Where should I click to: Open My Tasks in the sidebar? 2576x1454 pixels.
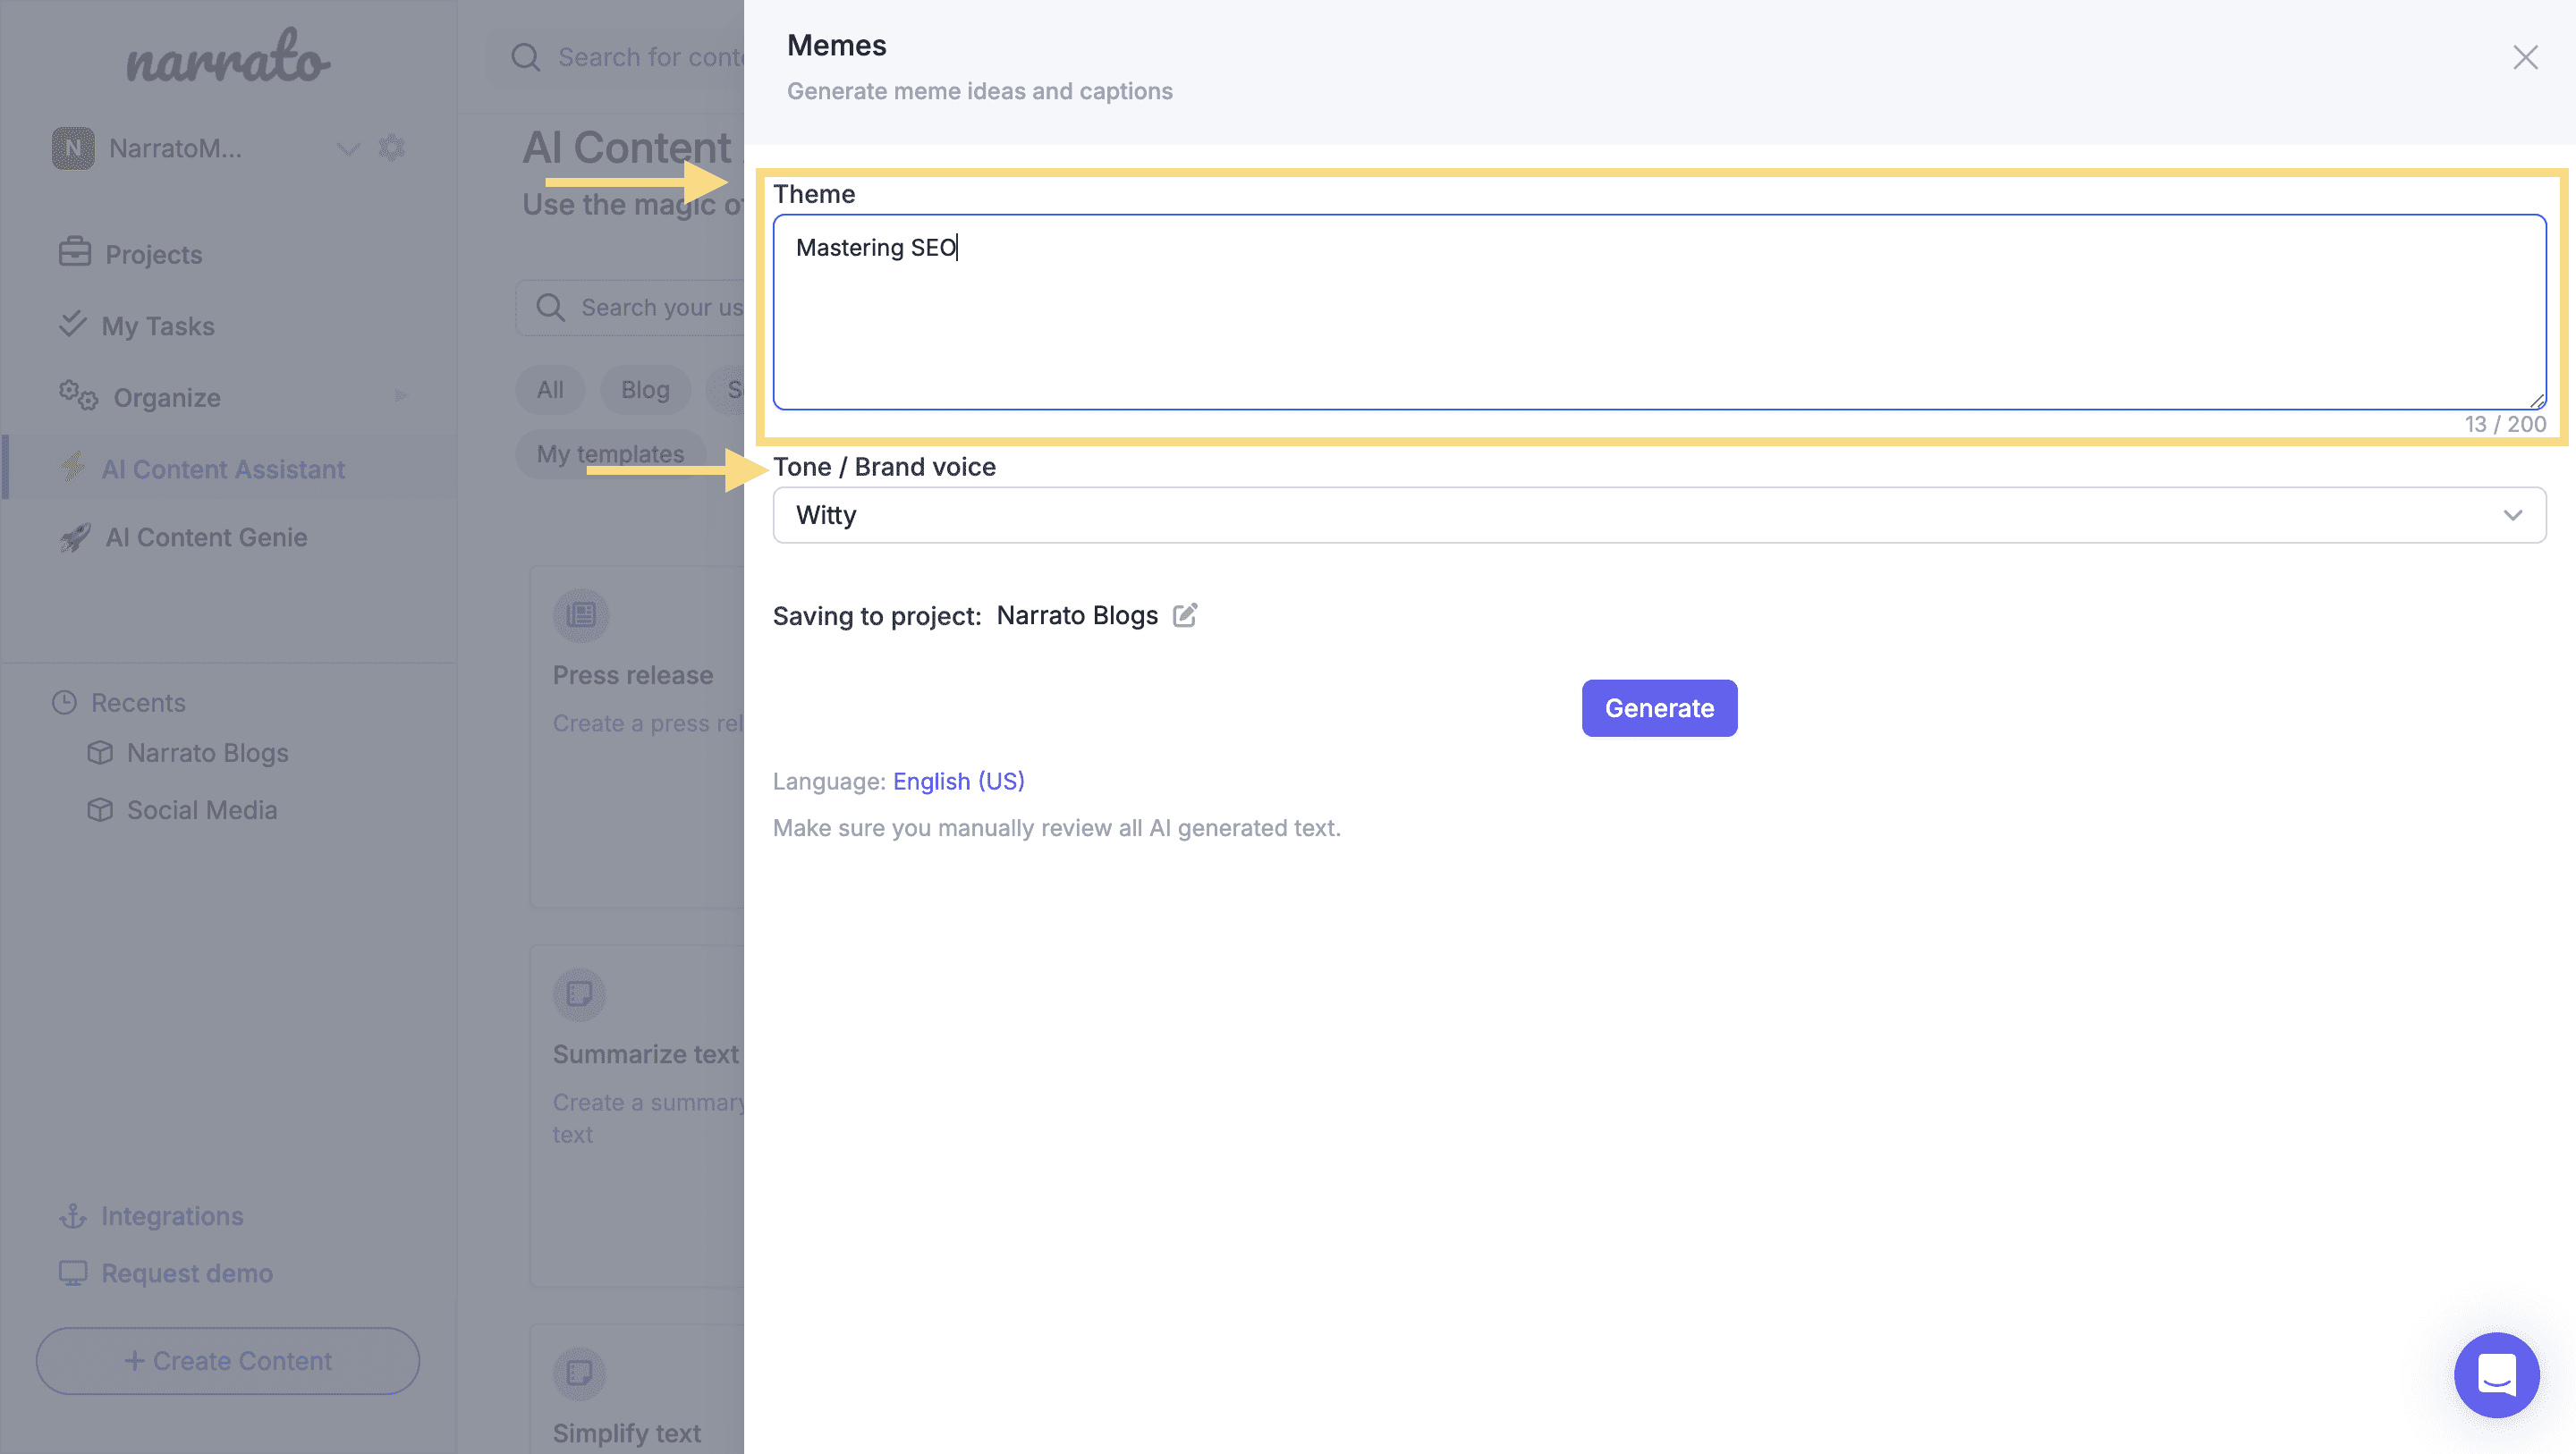(158, 326)
